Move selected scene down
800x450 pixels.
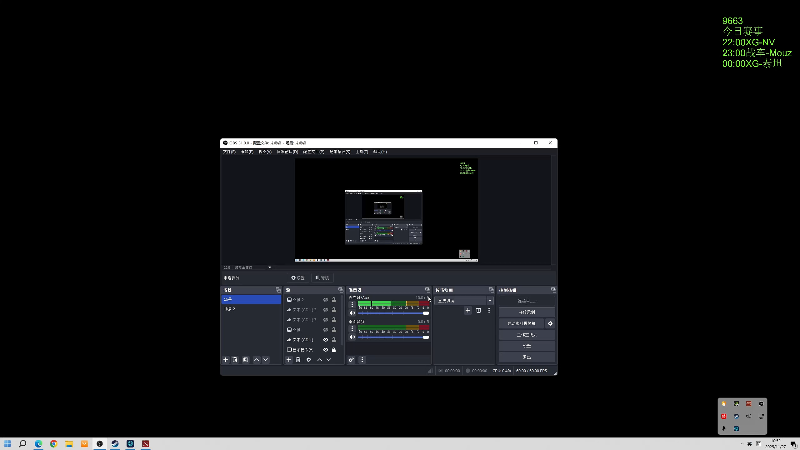coord(266,360)
